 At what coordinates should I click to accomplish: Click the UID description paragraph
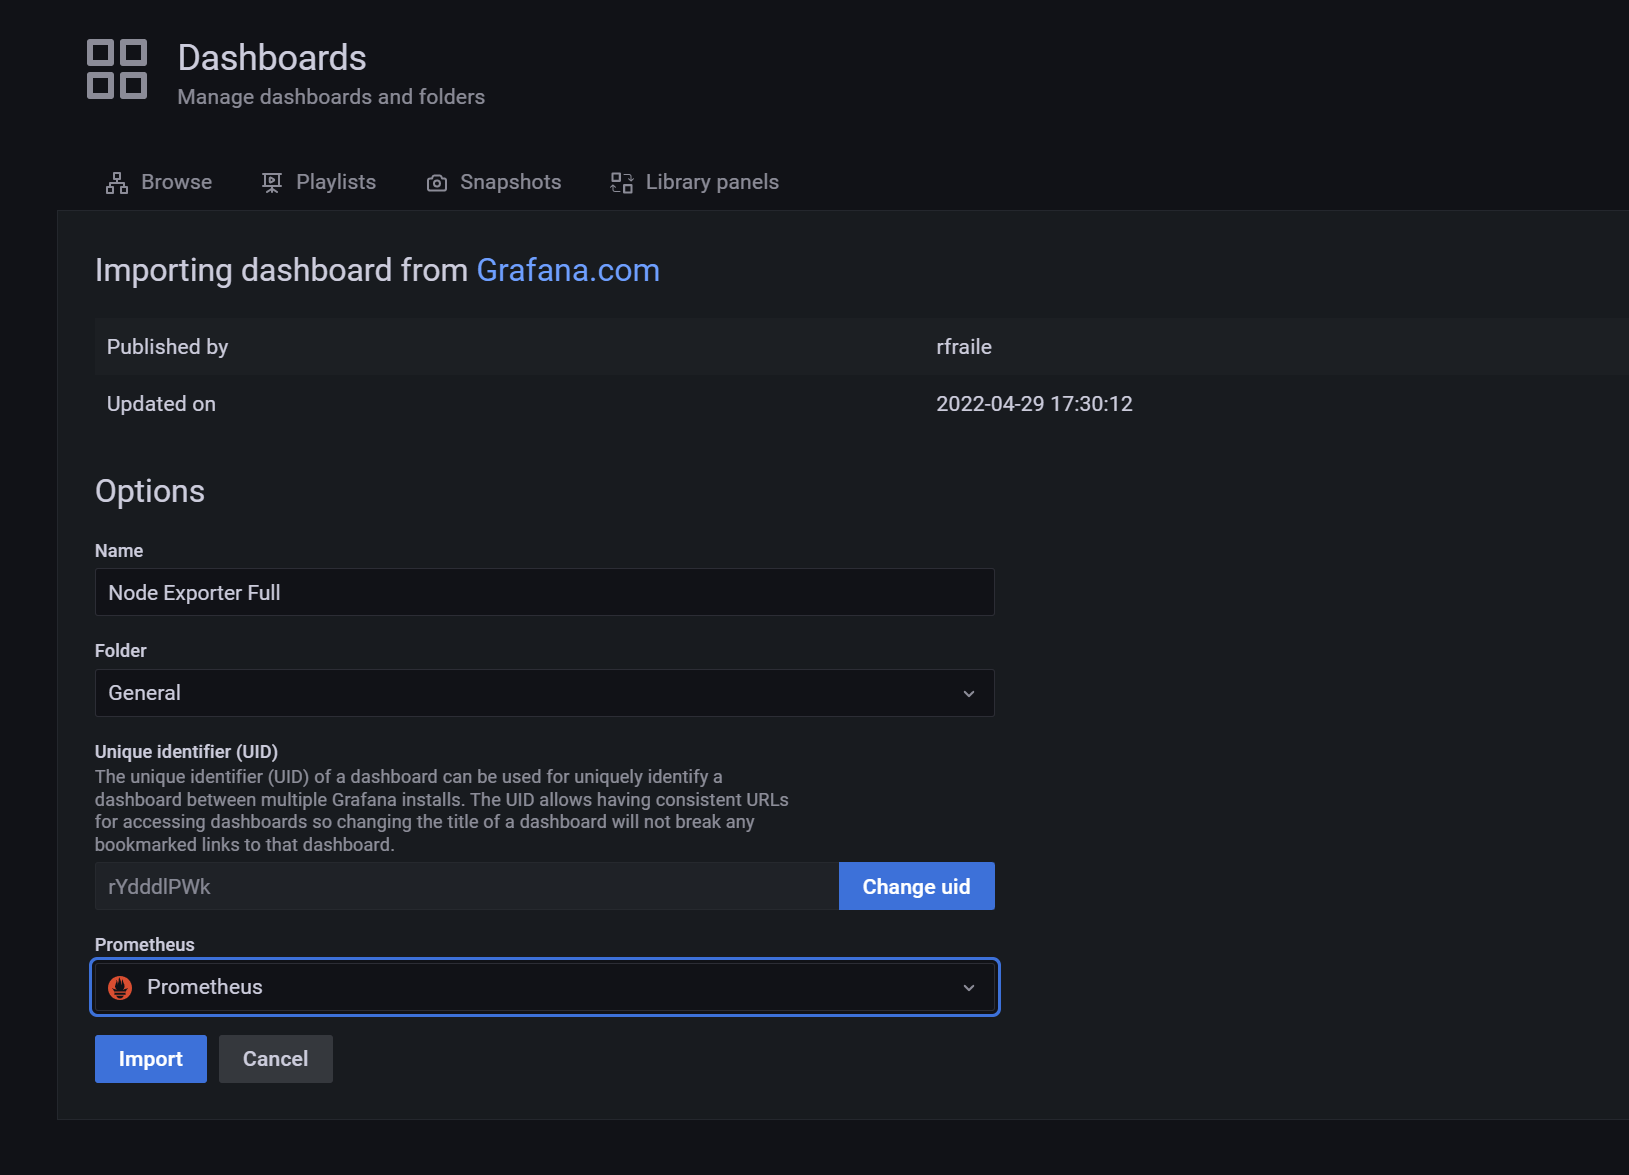tap(442, 811)
